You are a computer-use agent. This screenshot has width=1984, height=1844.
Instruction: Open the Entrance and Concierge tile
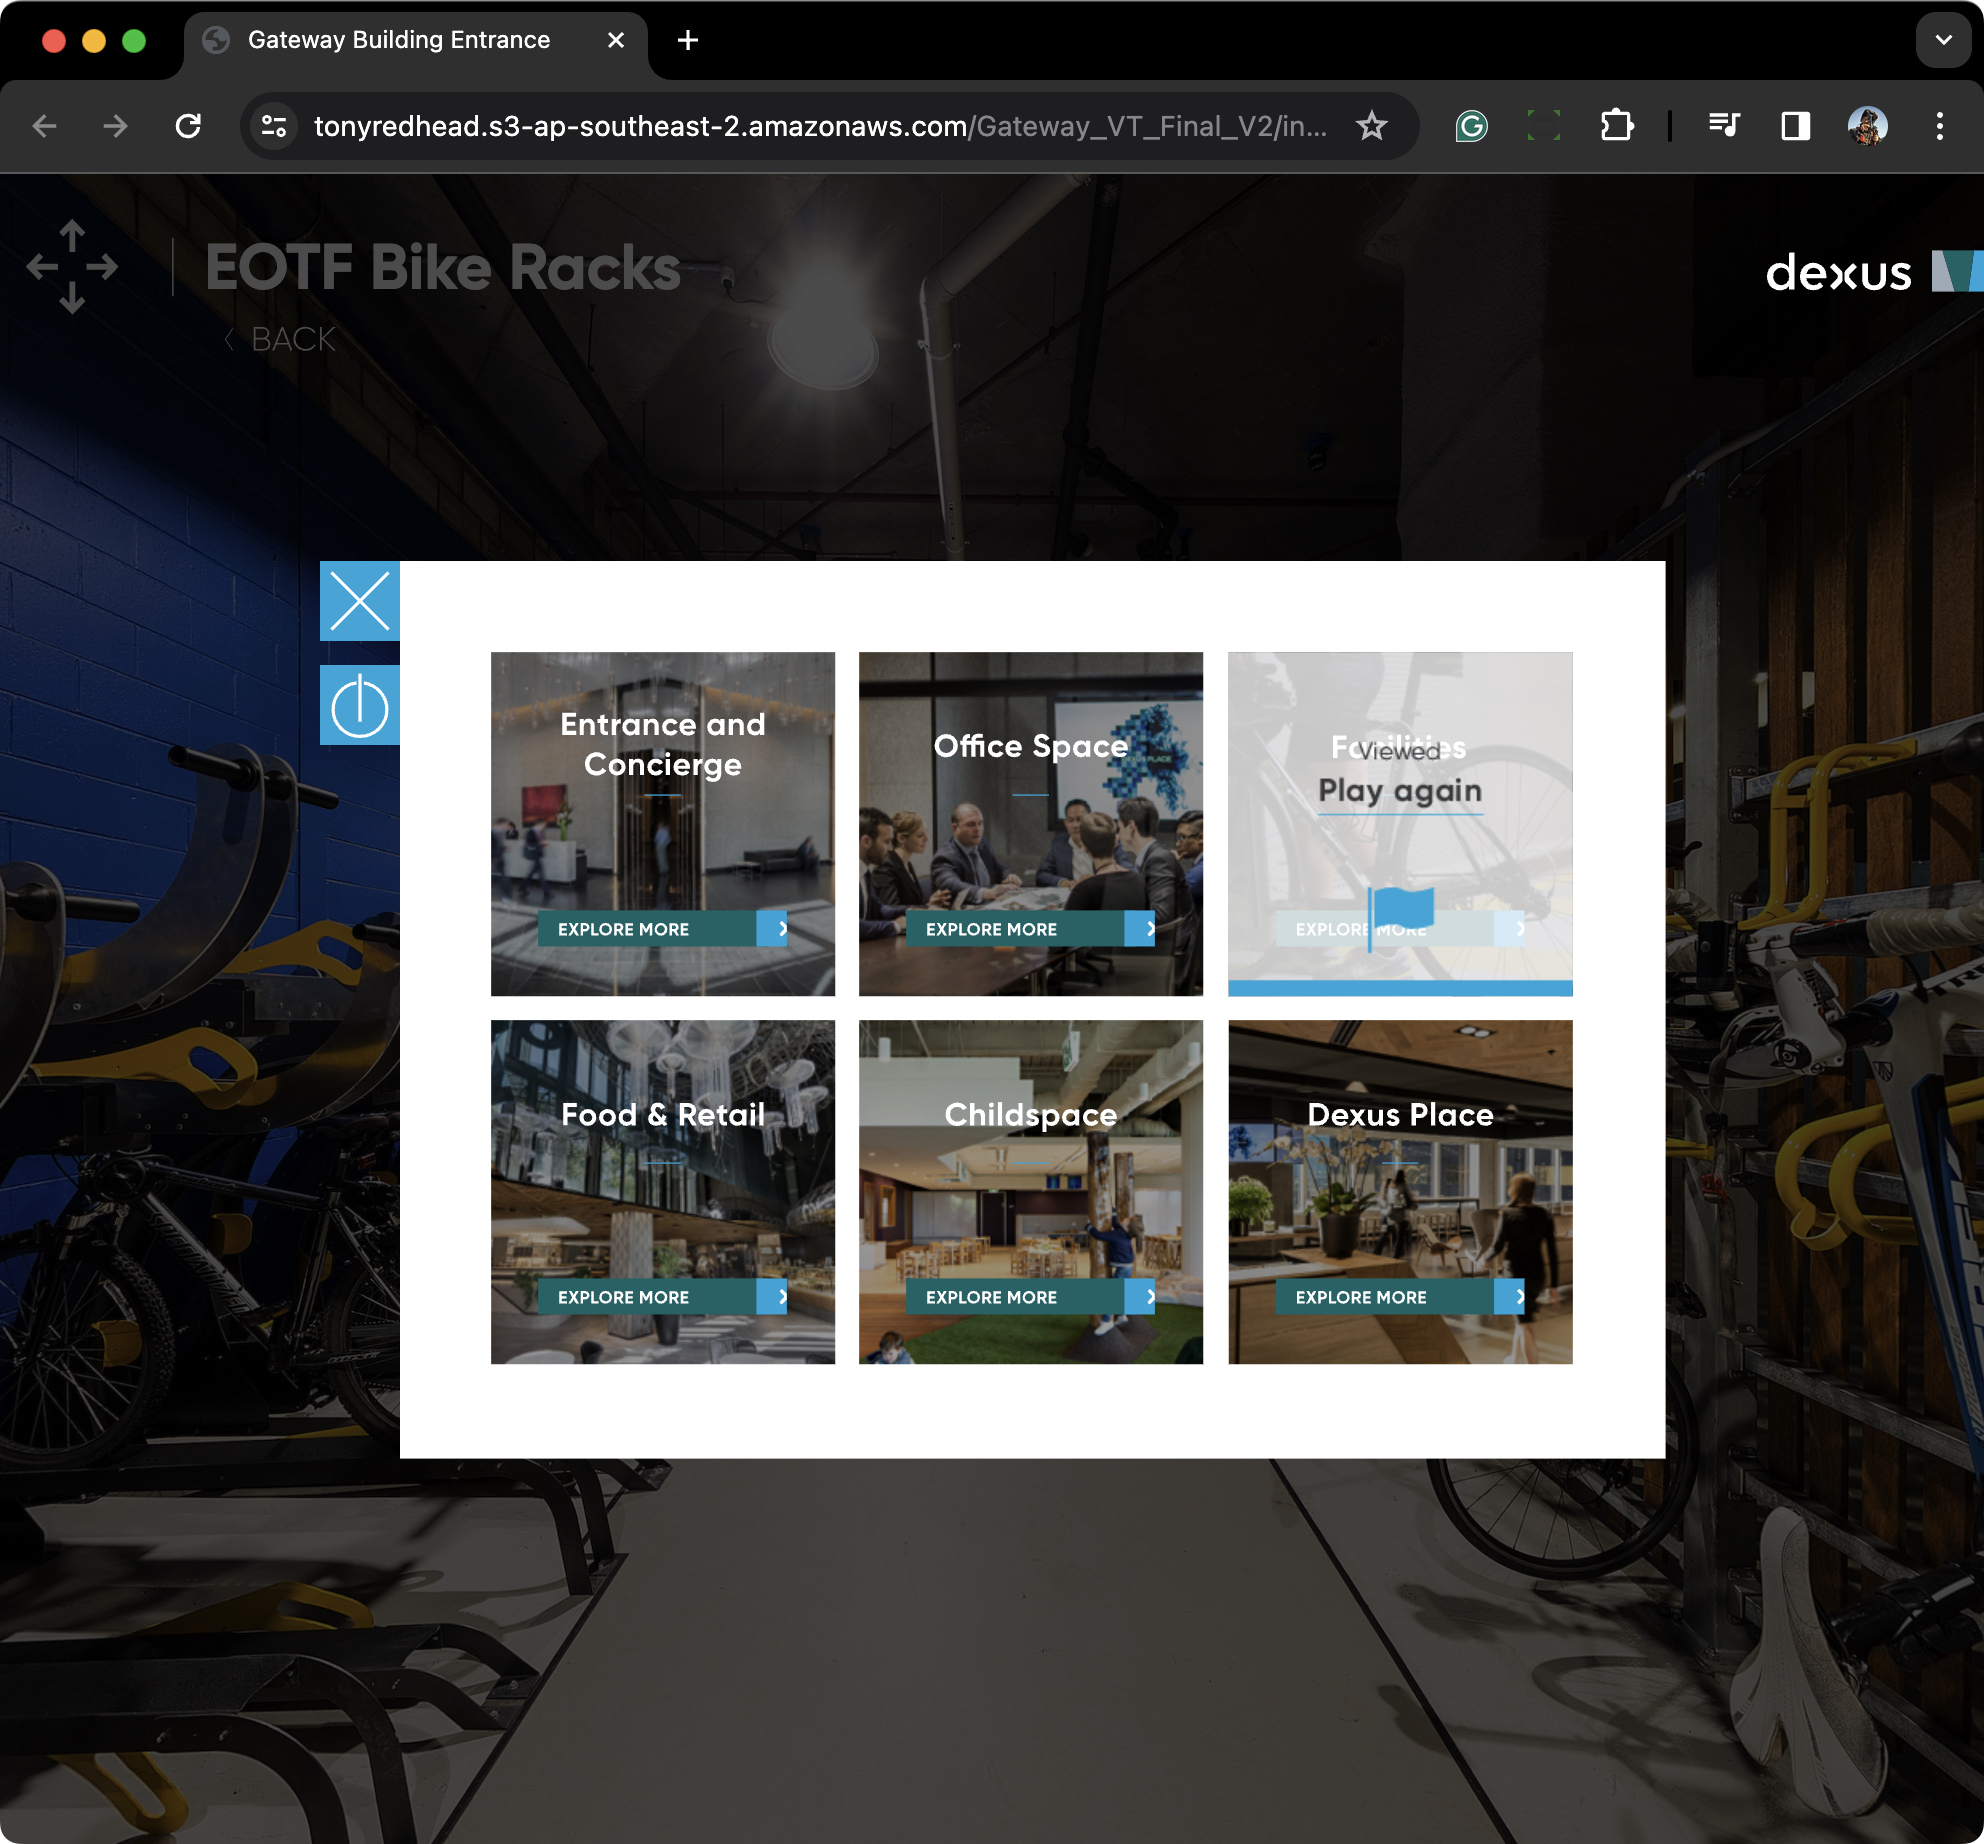point(663,824)
